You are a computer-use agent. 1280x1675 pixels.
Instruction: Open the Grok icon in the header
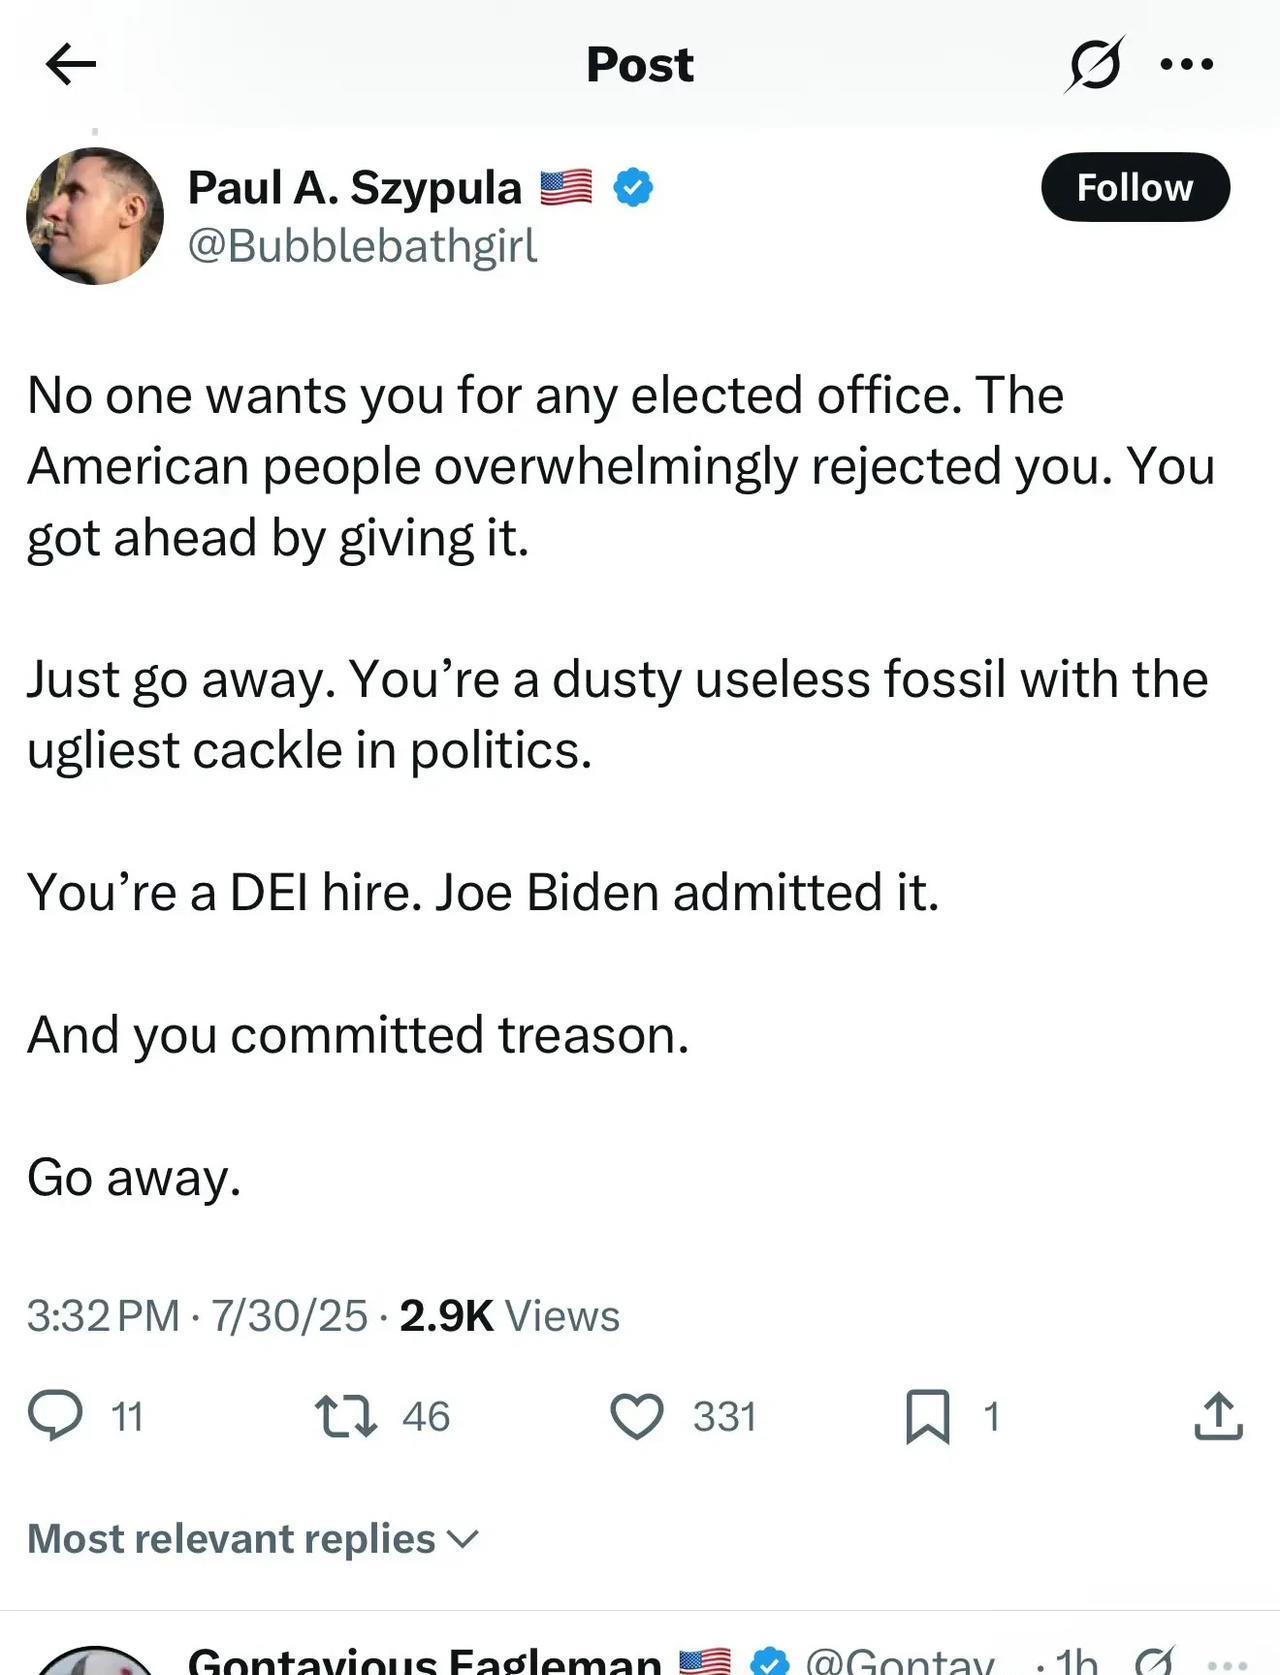[1094, 65]
